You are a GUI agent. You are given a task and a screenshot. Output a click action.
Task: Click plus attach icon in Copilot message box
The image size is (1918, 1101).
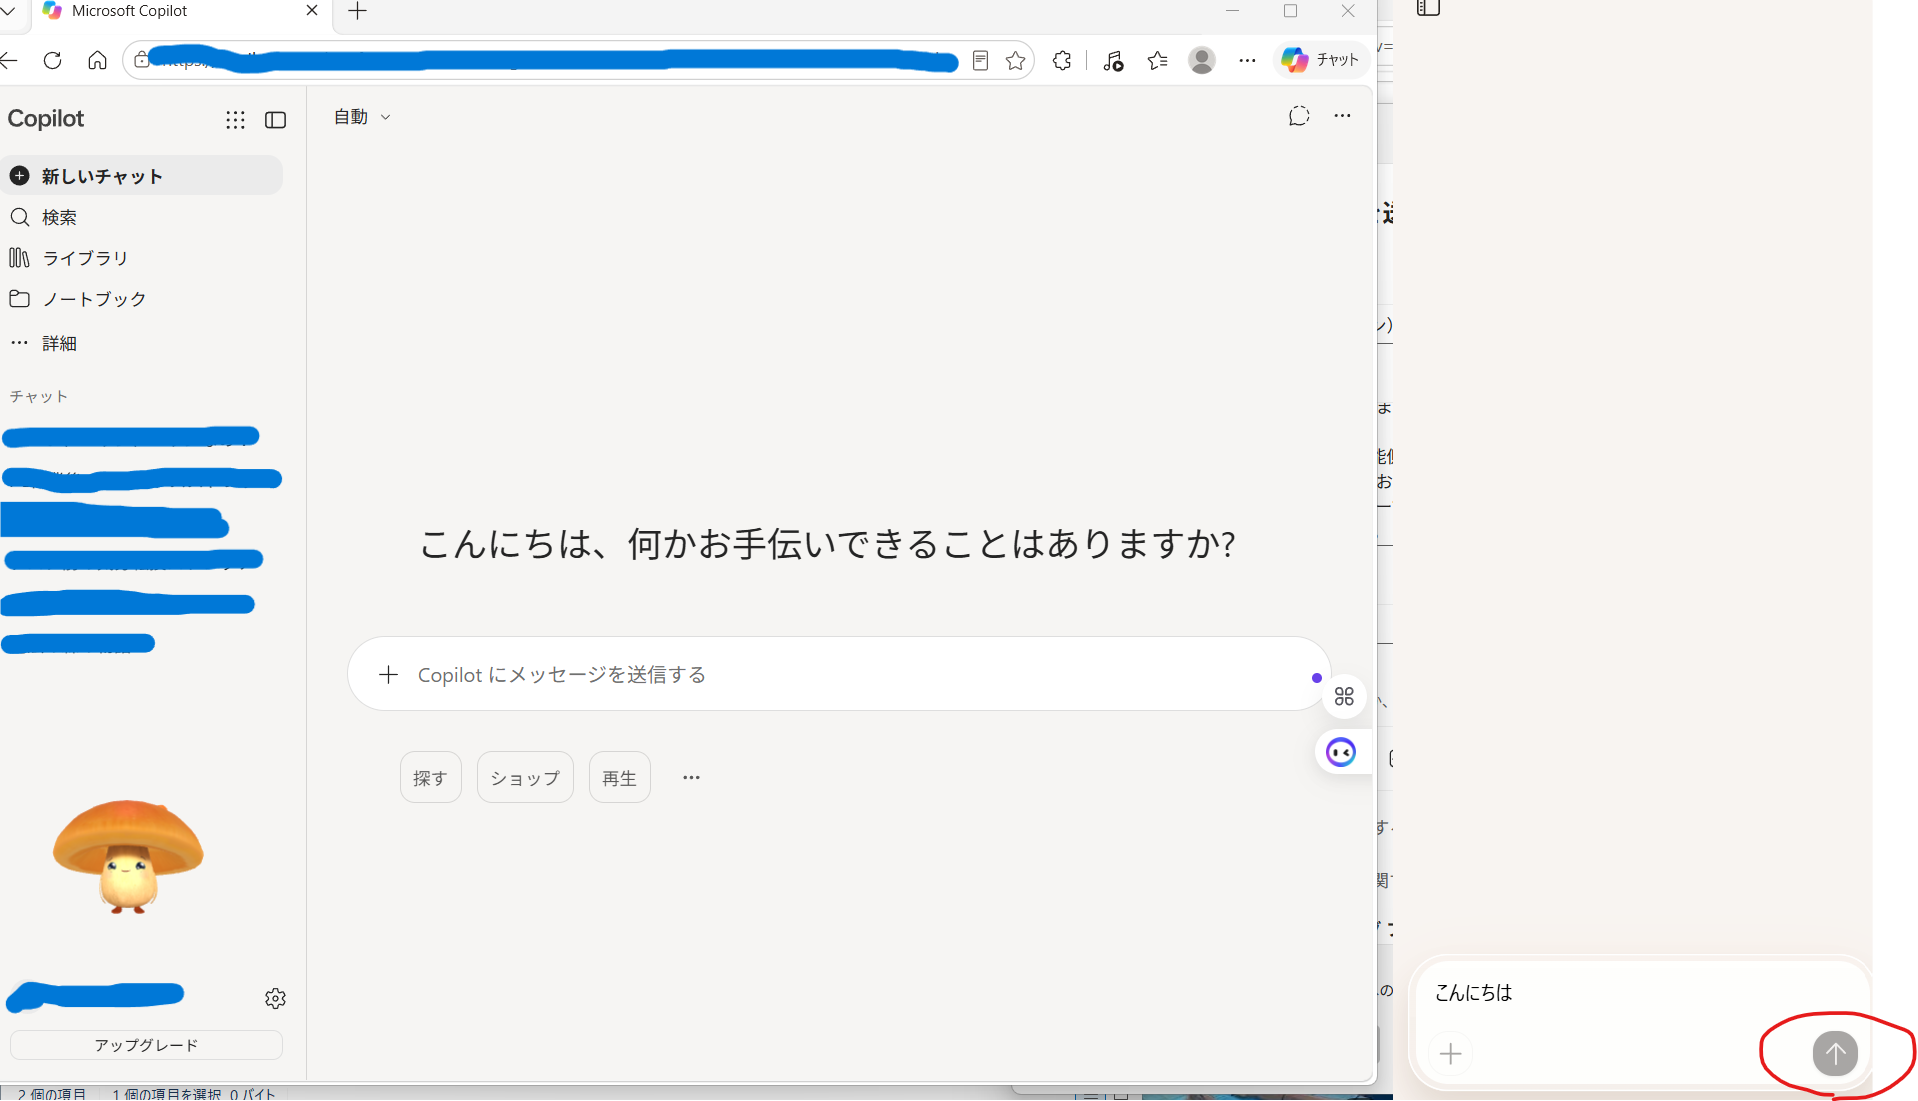(x=388, y=675)
